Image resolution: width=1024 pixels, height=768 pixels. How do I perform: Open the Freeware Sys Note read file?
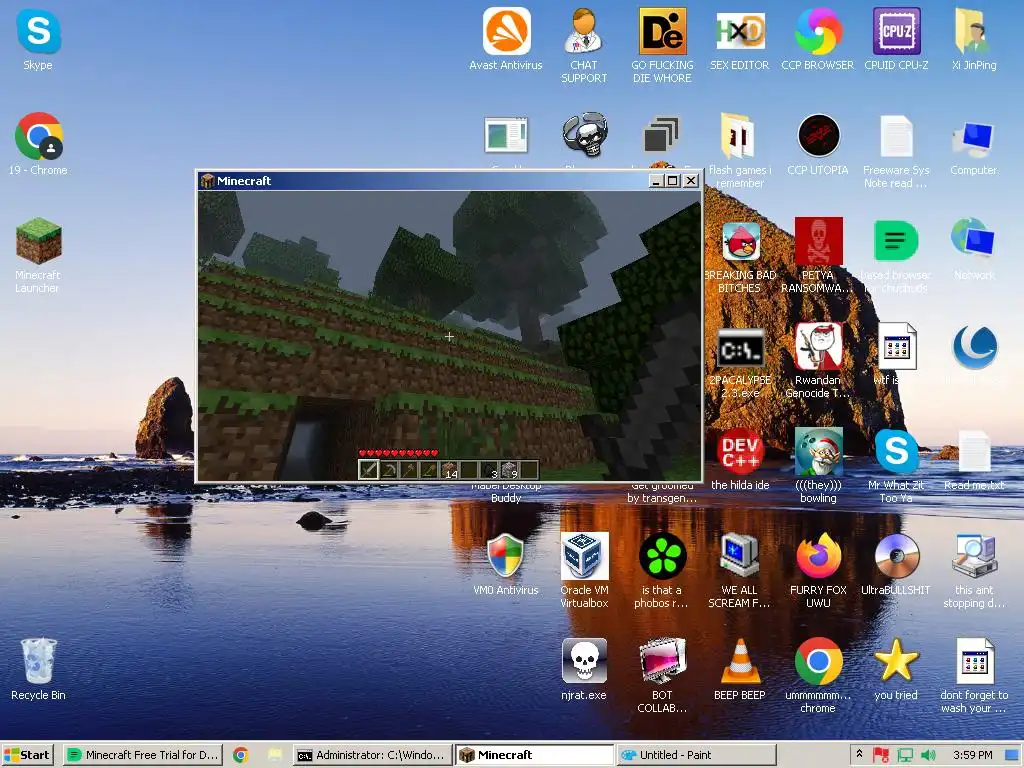896,151
